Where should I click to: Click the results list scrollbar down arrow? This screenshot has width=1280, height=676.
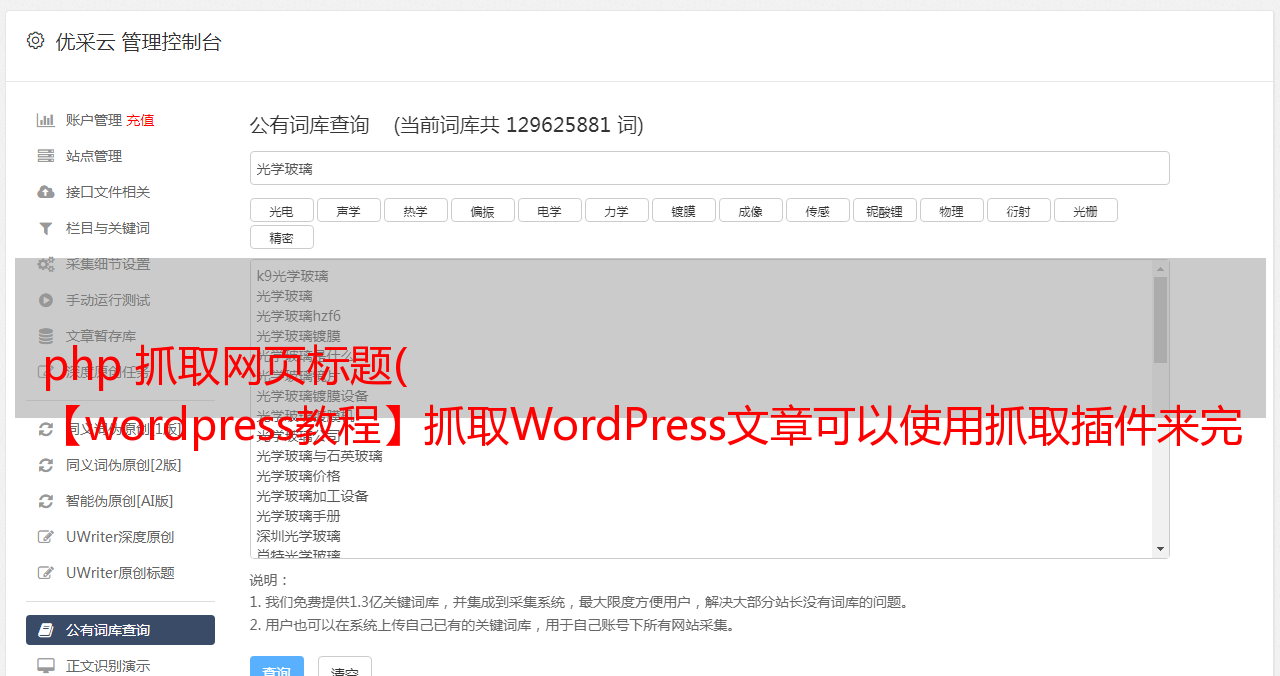click(1160, 549)
